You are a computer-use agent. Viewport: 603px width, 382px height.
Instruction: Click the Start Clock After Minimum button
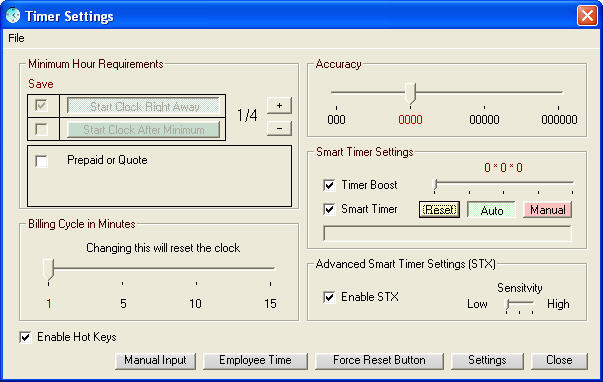point(144,130)
